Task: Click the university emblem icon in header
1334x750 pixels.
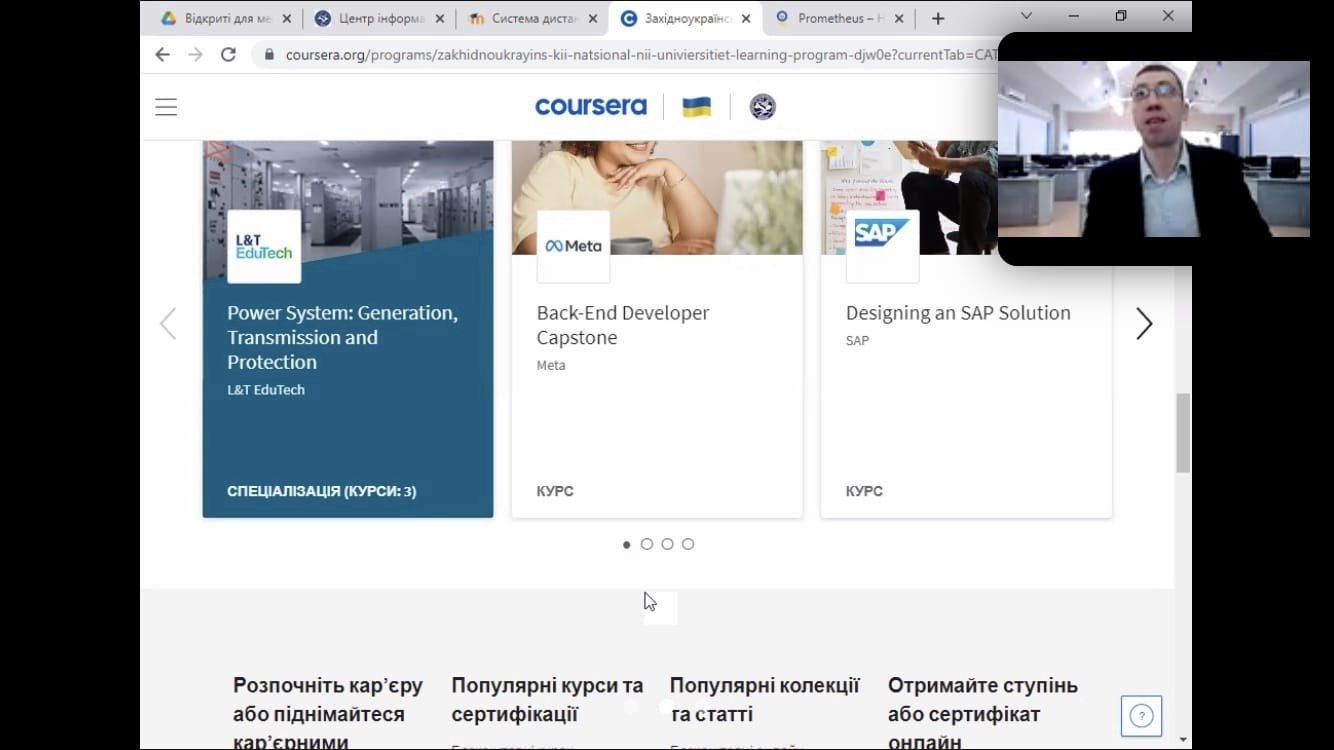Action: [x=762, y=107]
